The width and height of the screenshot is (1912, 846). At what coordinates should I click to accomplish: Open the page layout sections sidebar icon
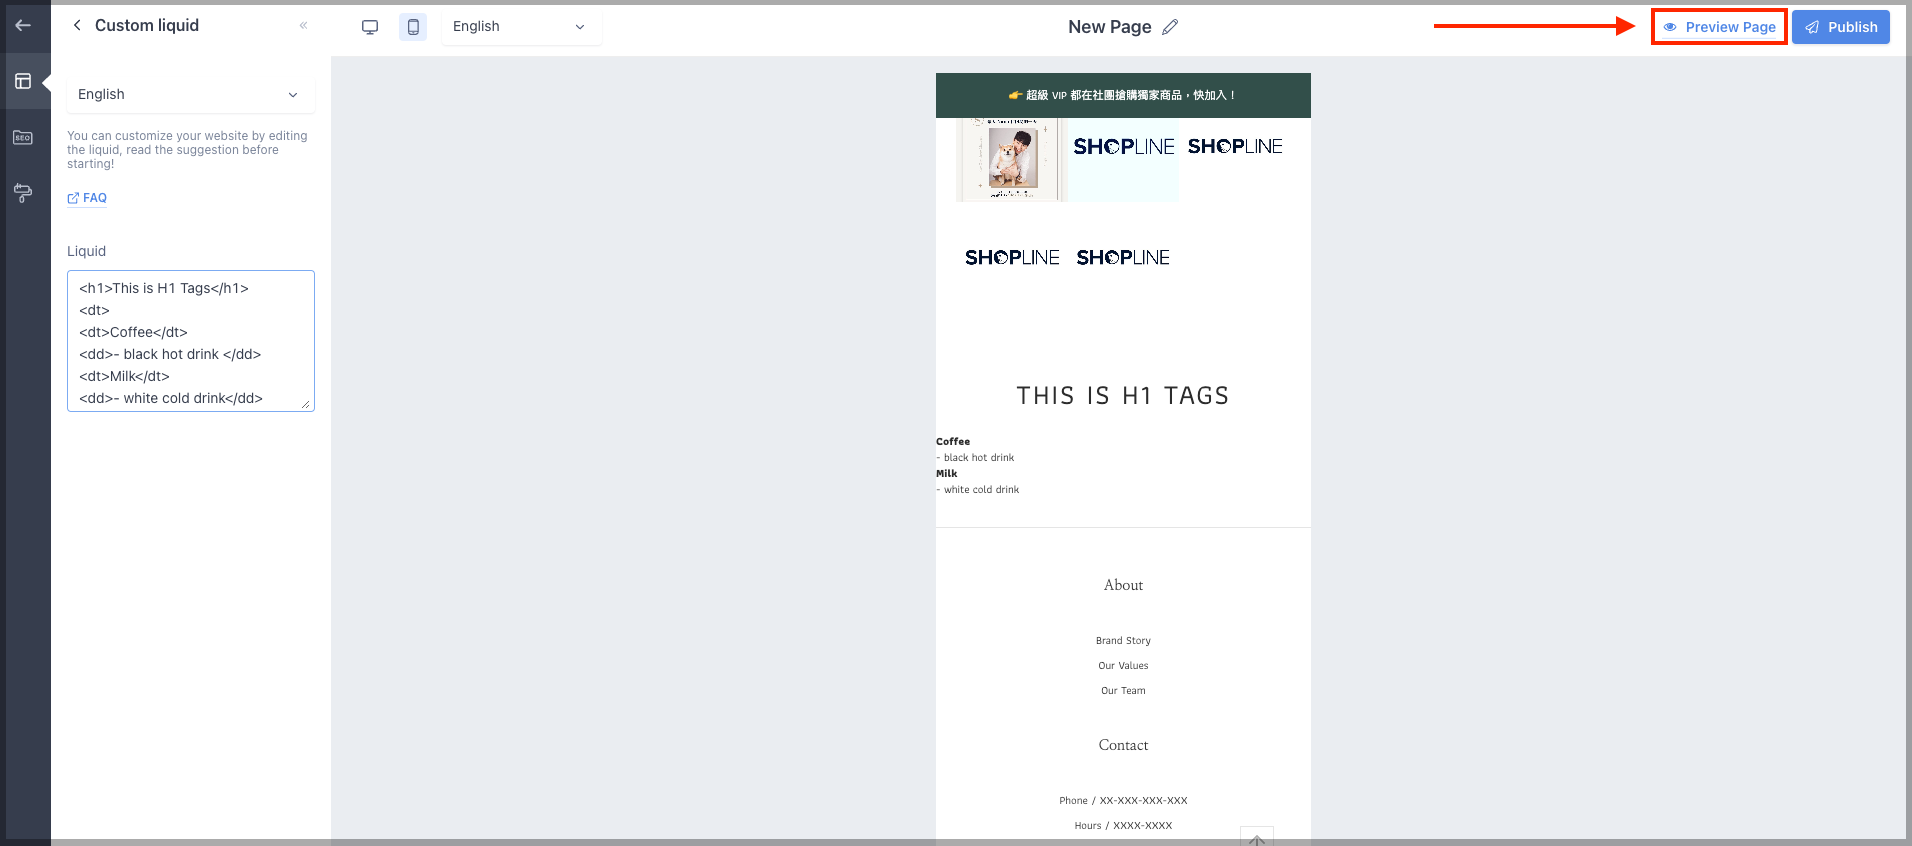pyautogui.click(x=23, y=81)
